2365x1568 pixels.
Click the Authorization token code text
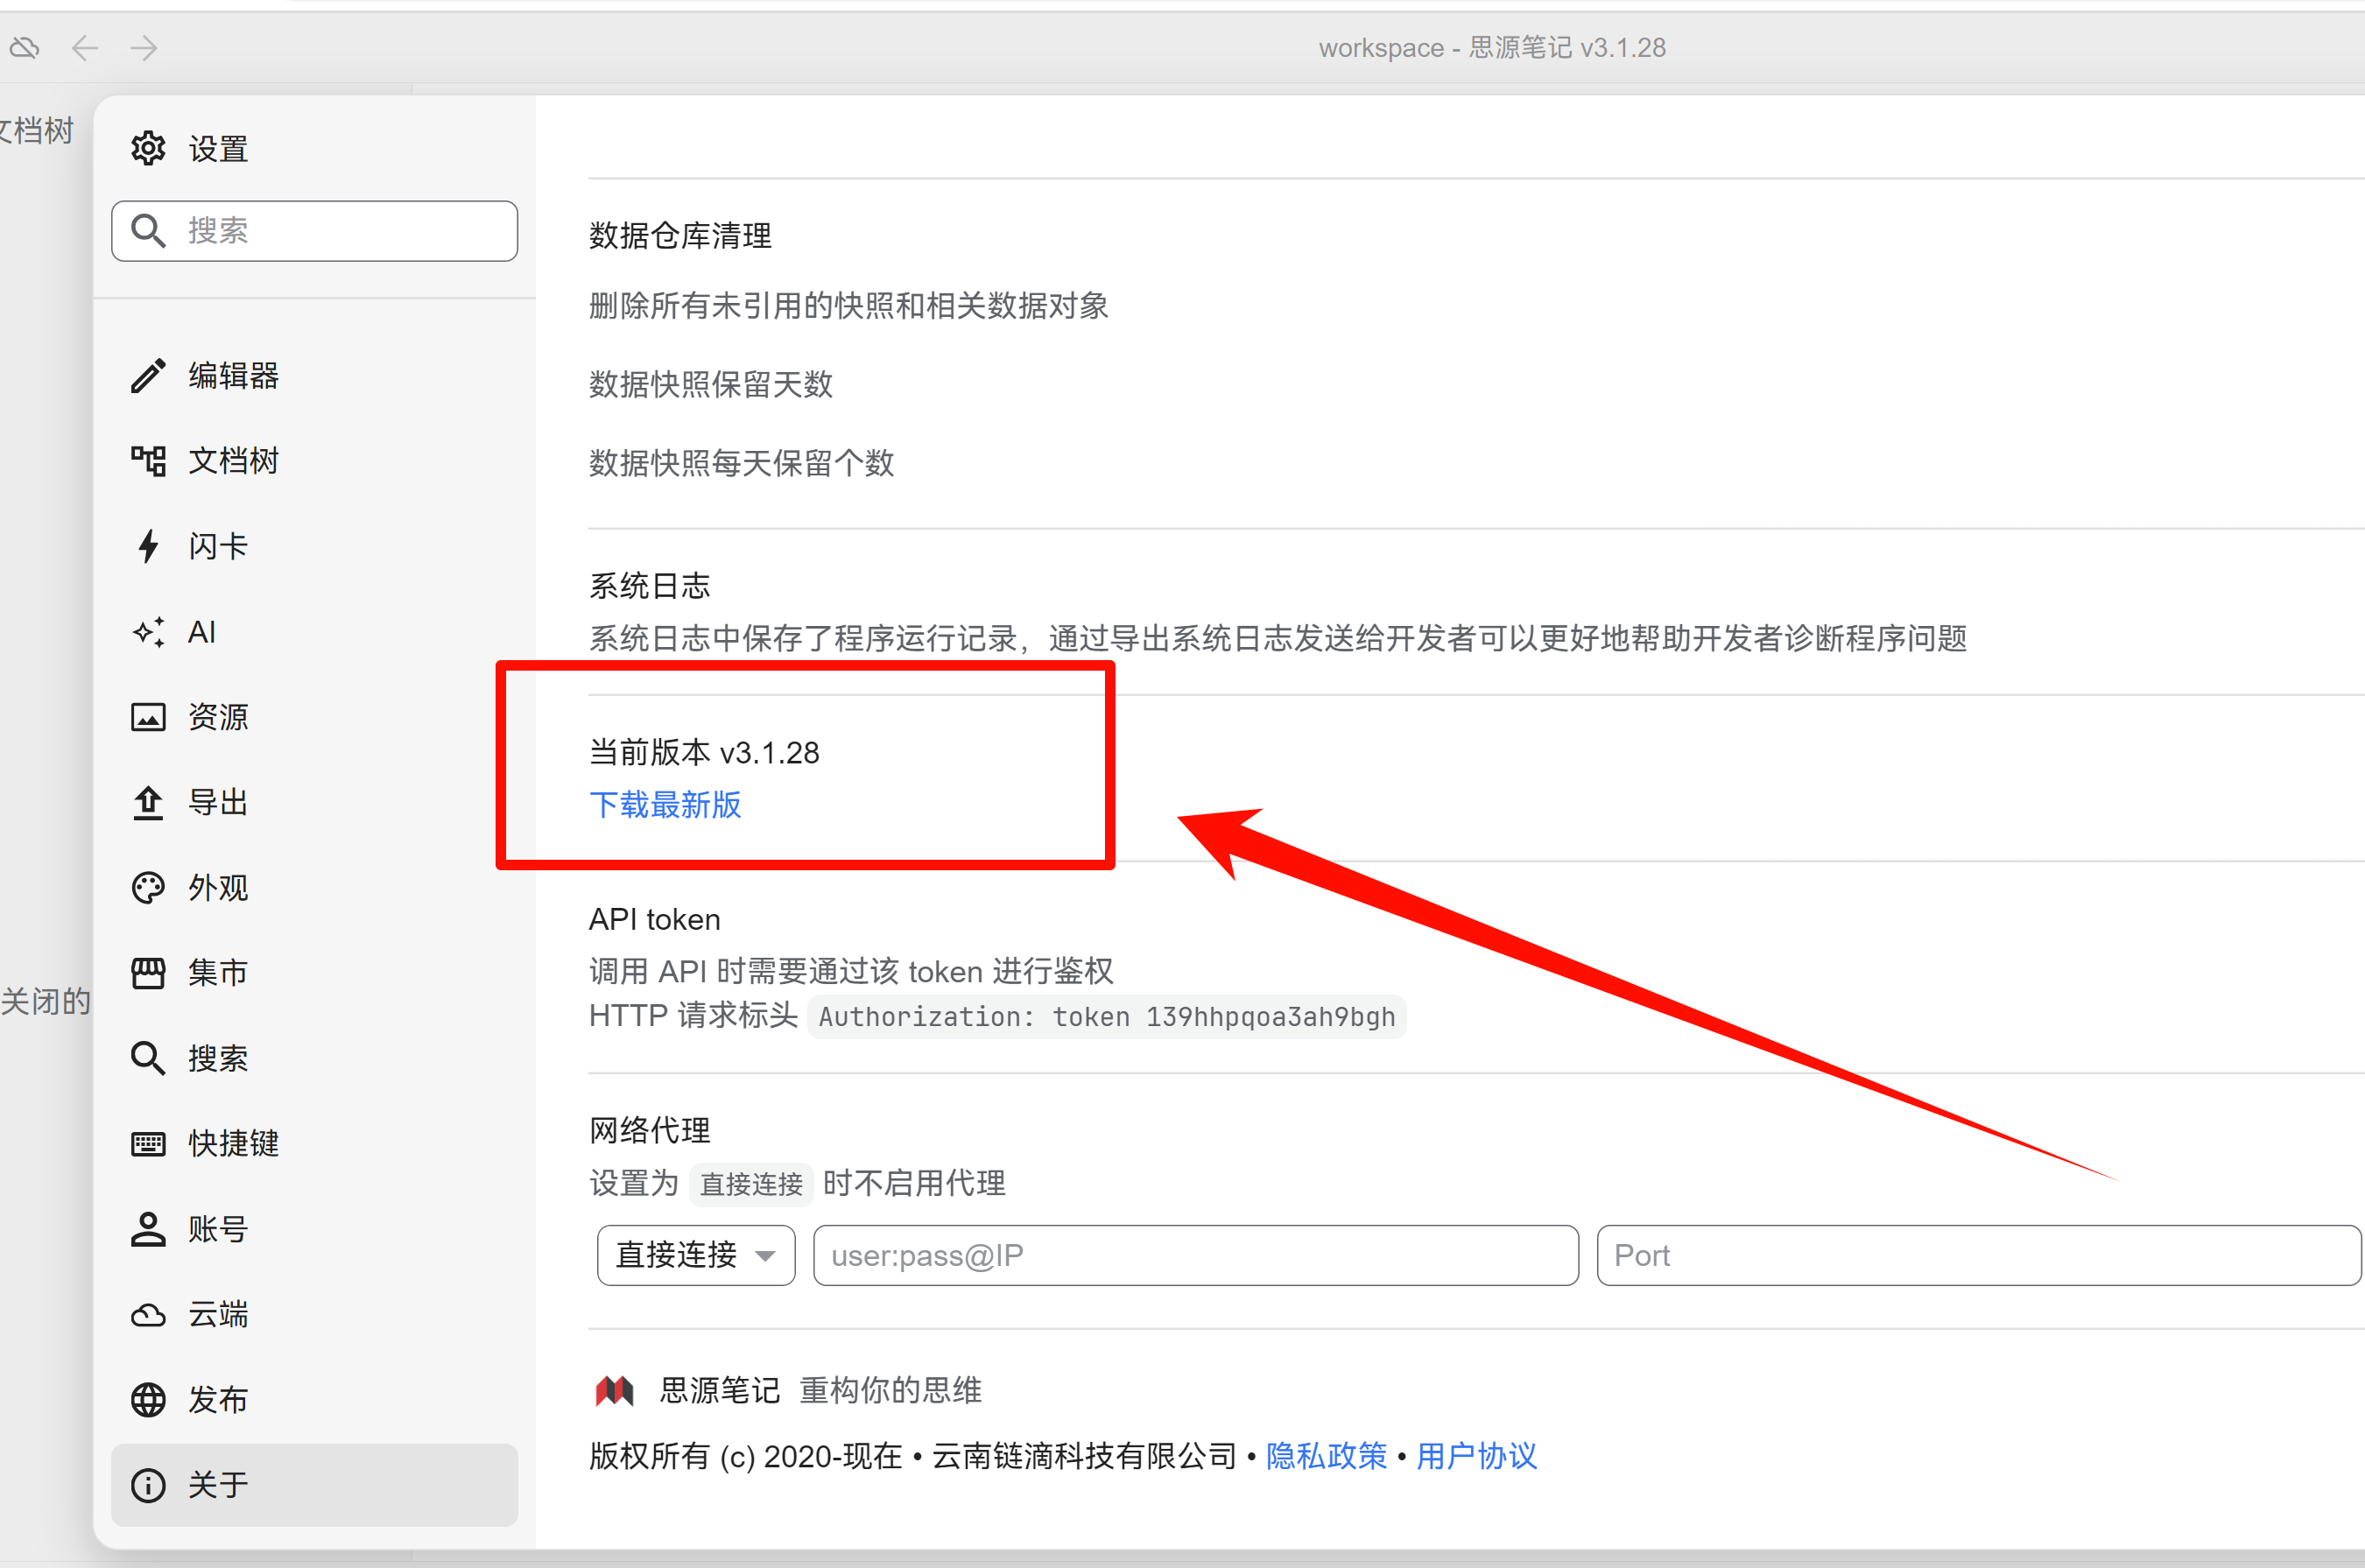click(1107, 1017)
